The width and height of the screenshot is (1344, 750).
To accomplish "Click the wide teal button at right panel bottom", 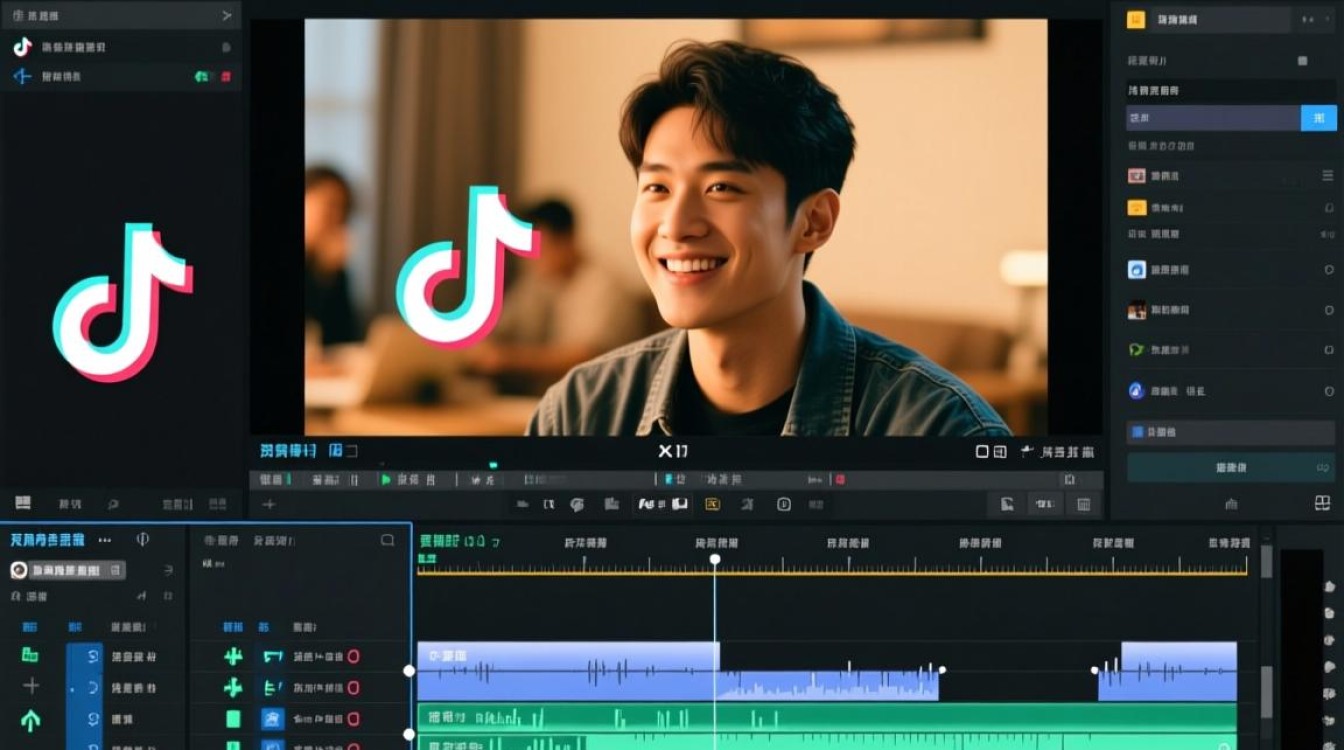I will 1230,467.
